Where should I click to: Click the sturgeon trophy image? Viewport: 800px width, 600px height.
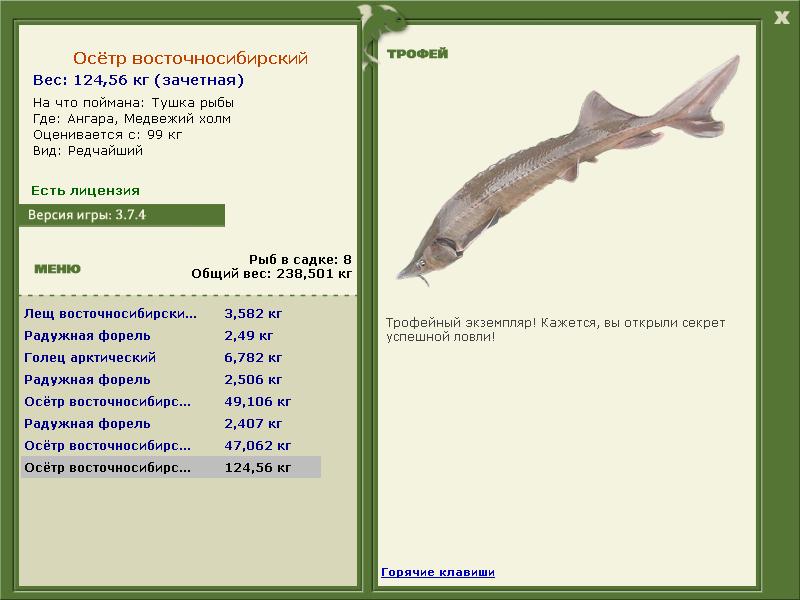point(567,171)
